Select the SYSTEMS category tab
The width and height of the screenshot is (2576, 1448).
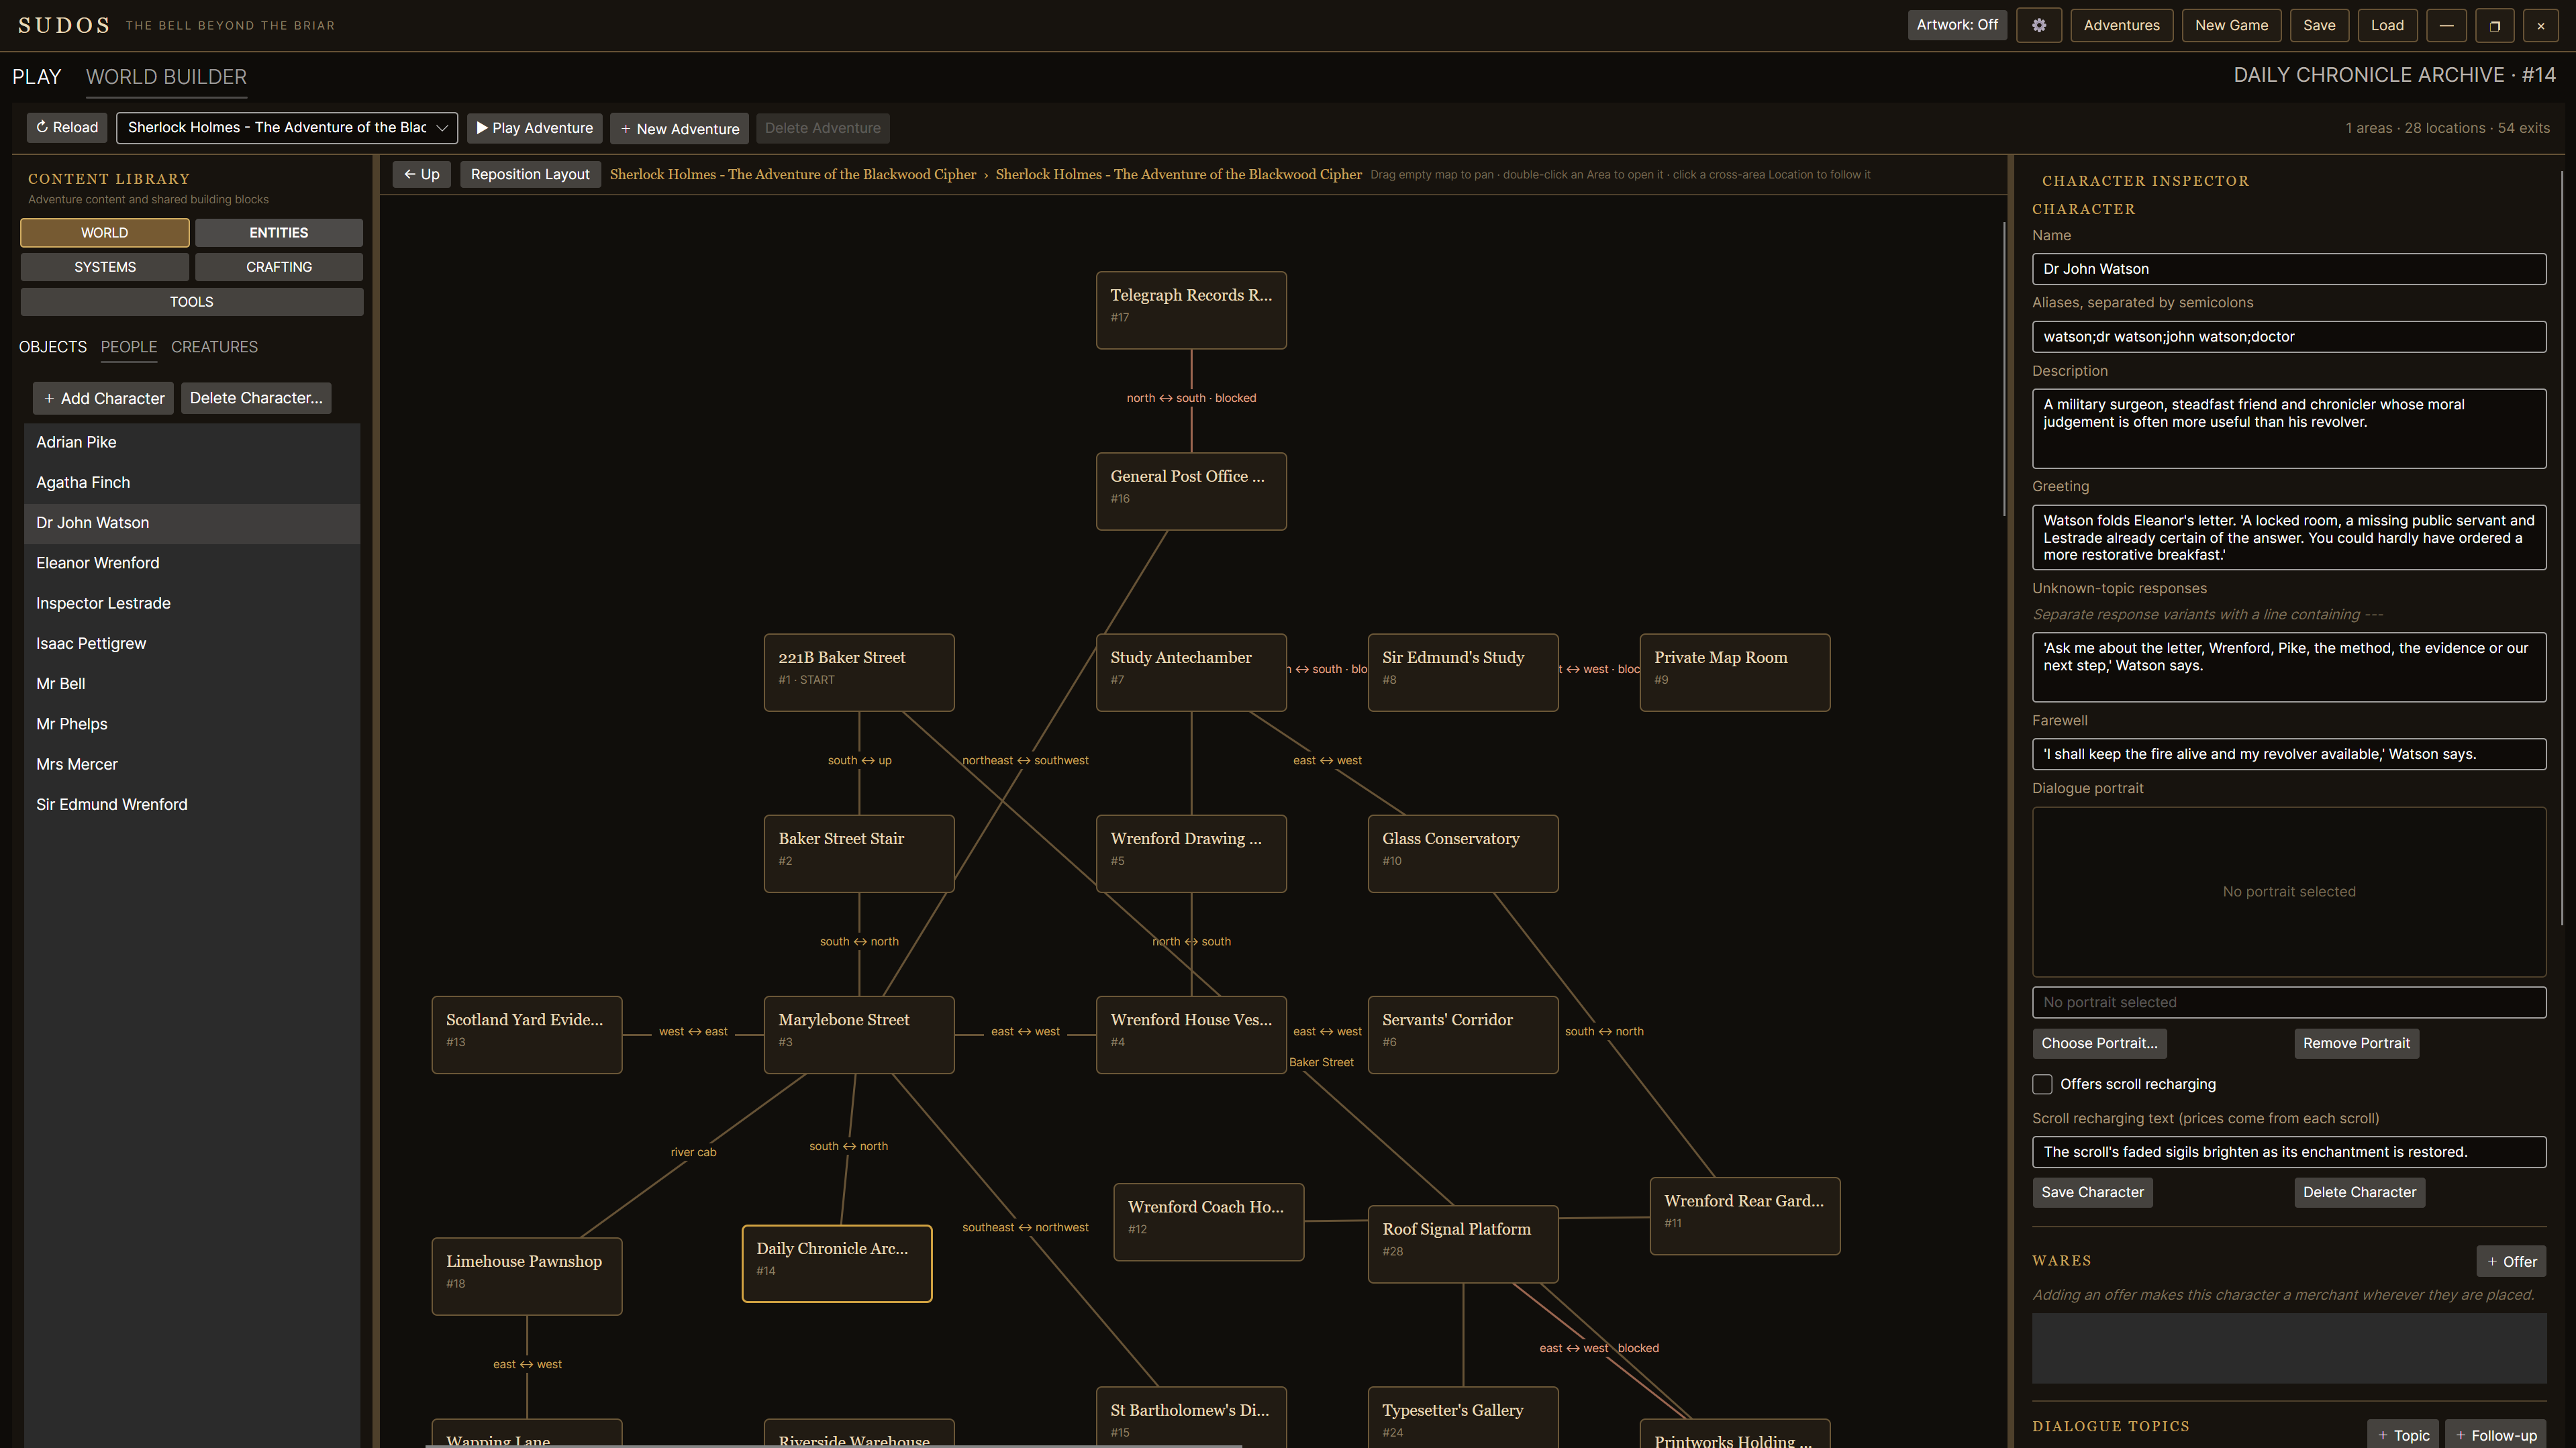pyautogui.click(x=104, y=267)
